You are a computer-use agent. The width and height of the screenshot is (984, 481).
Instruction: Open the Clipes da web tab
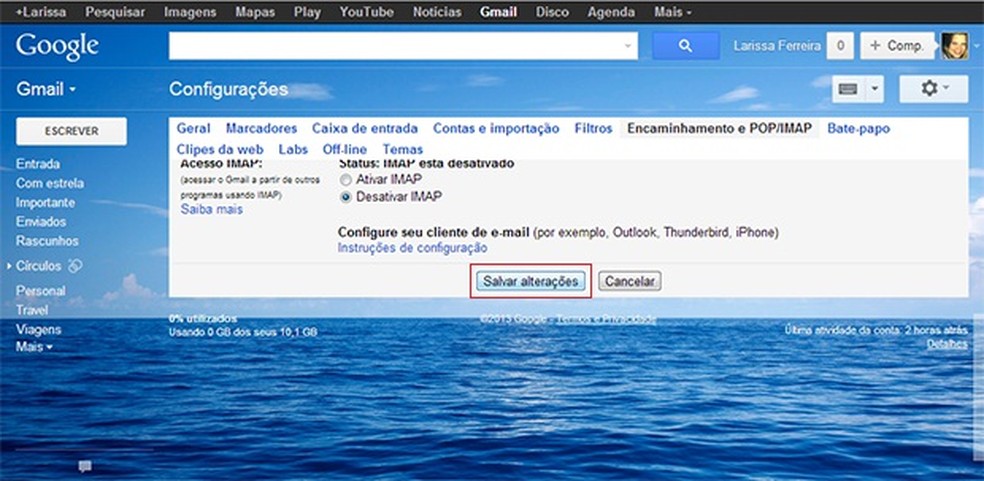coord(220,149)
